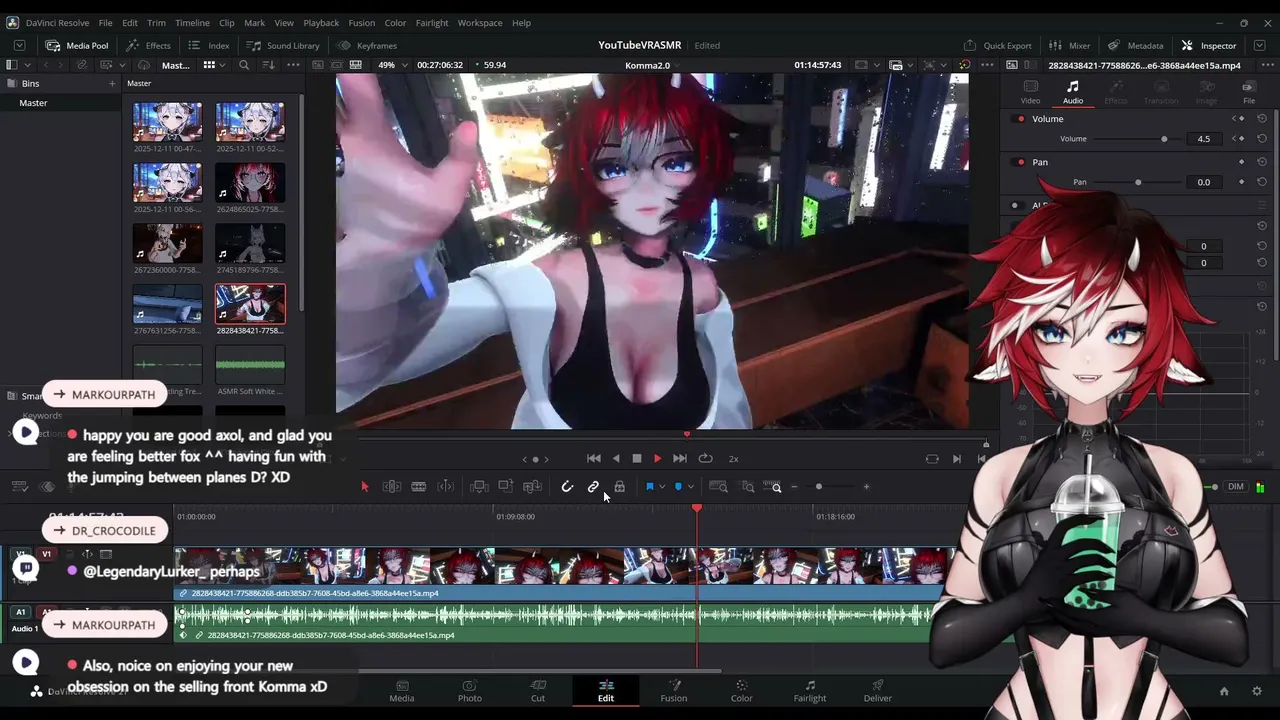
Task: Open the Komma2.0 timeline dropdown
Action: coord(652,65)
